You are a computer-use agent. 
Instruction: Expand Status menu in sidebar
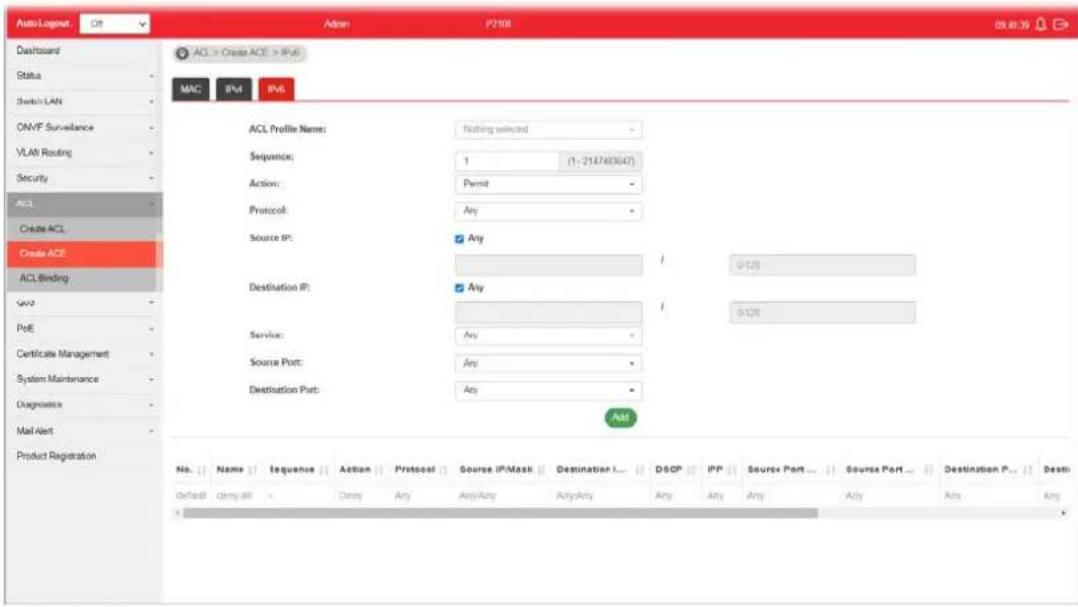pyautogui.click(x=85, y=76)
